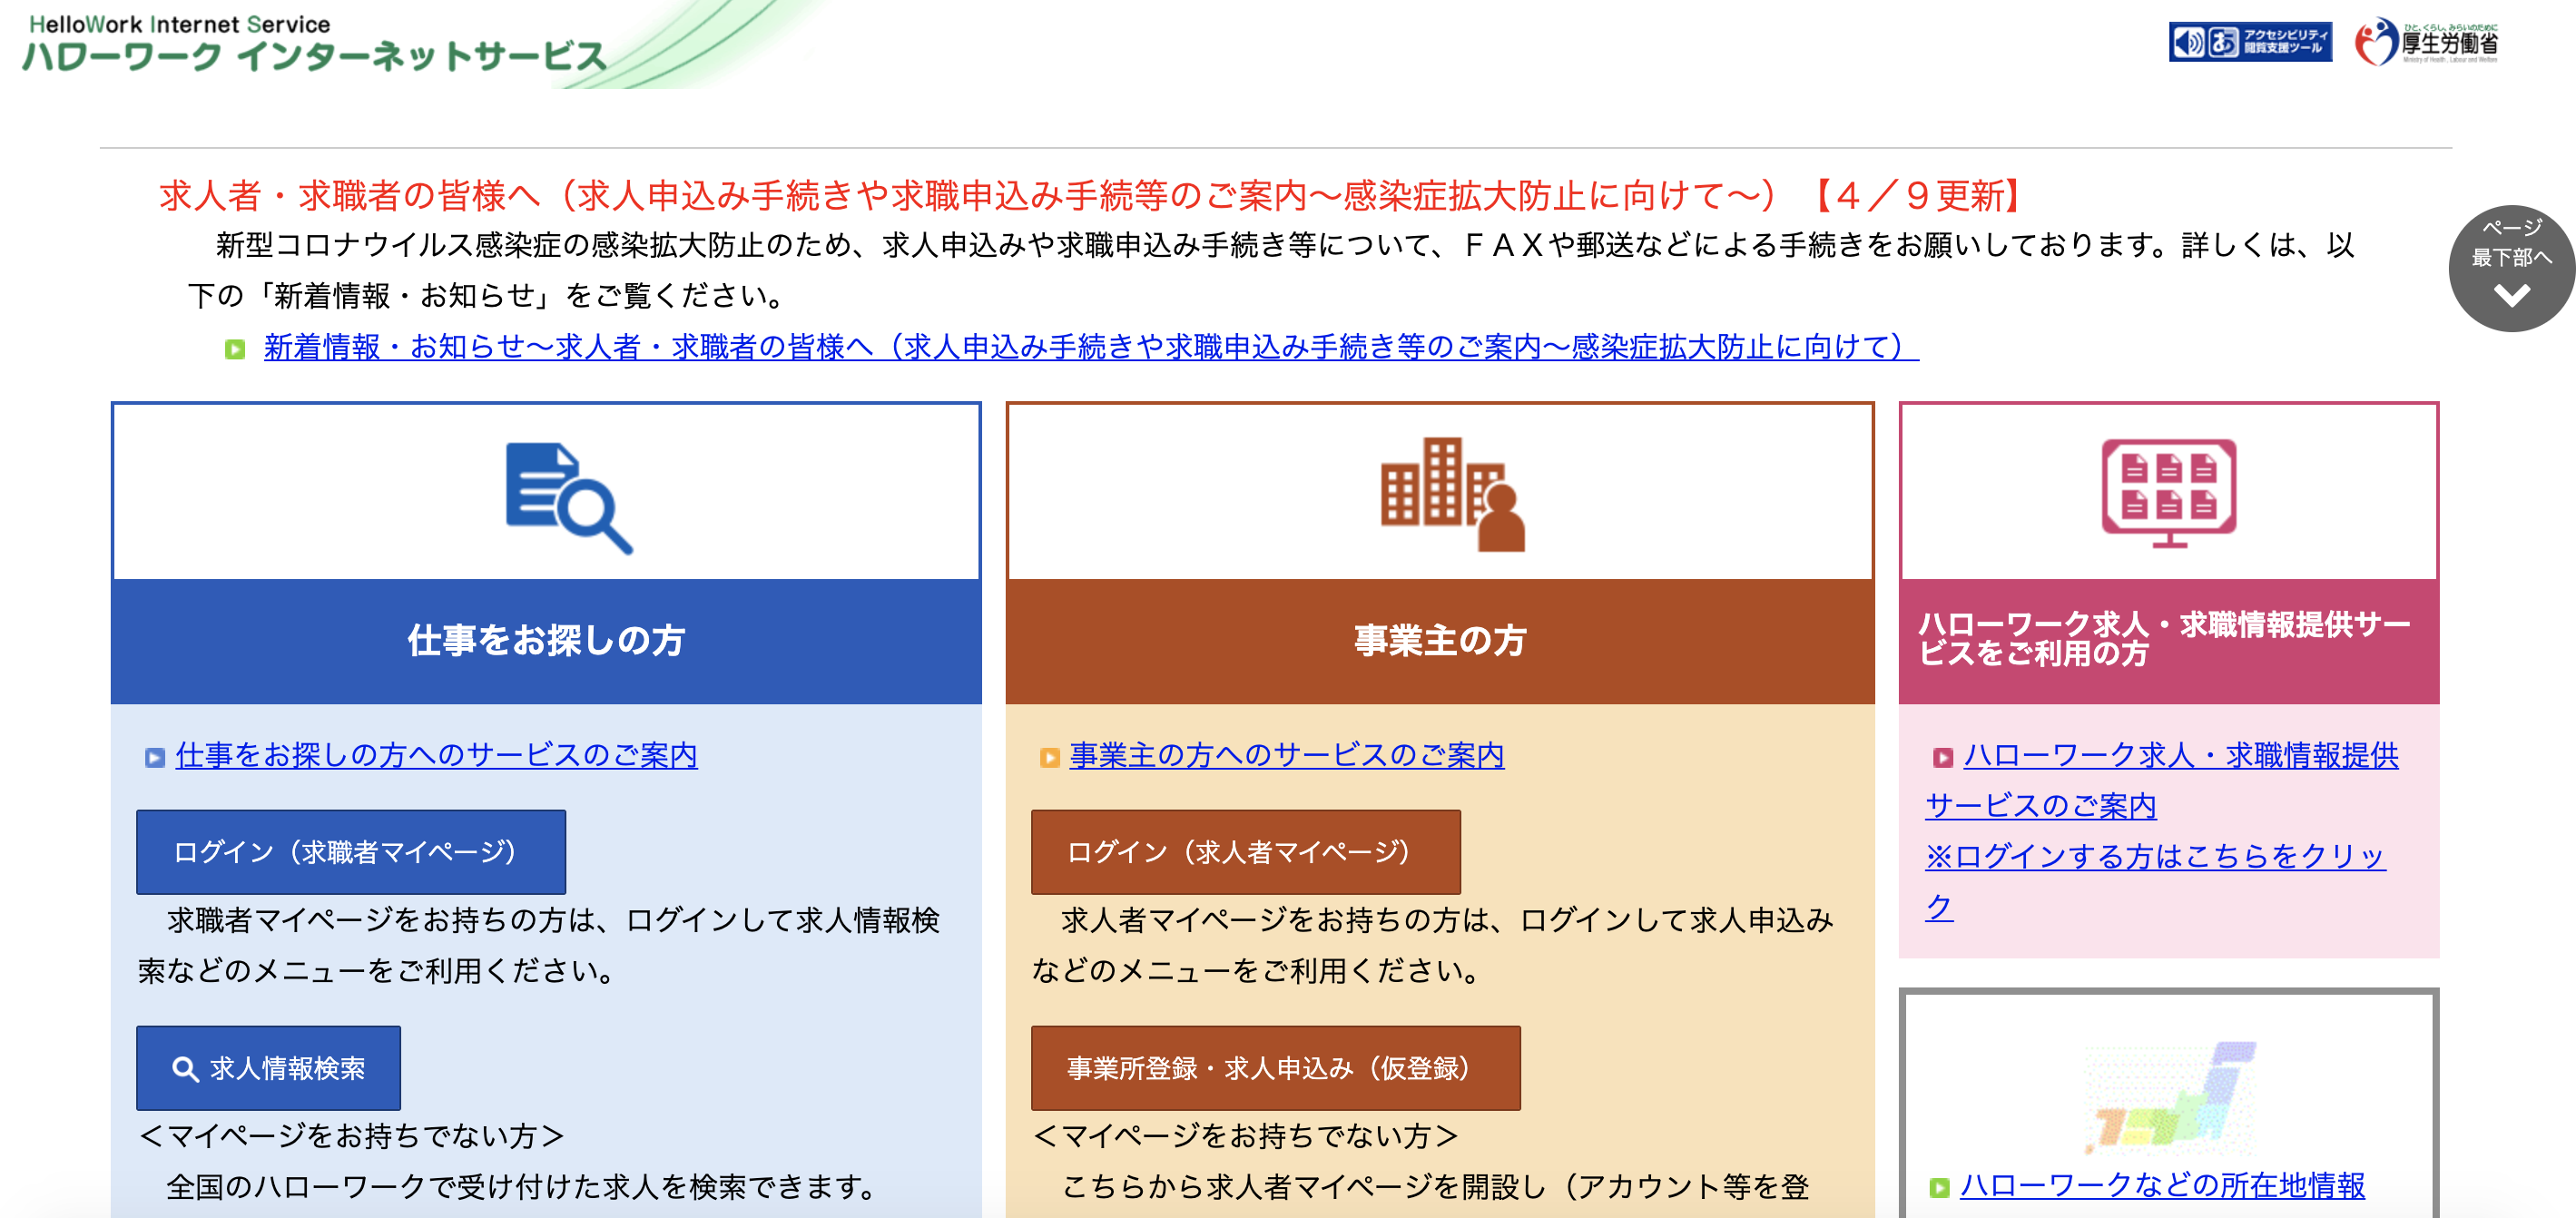Viewport: 2576px width, 1218px height.
Task: Open ハローワークなどの所在地情報 link
Action: click(2162, 1185)
